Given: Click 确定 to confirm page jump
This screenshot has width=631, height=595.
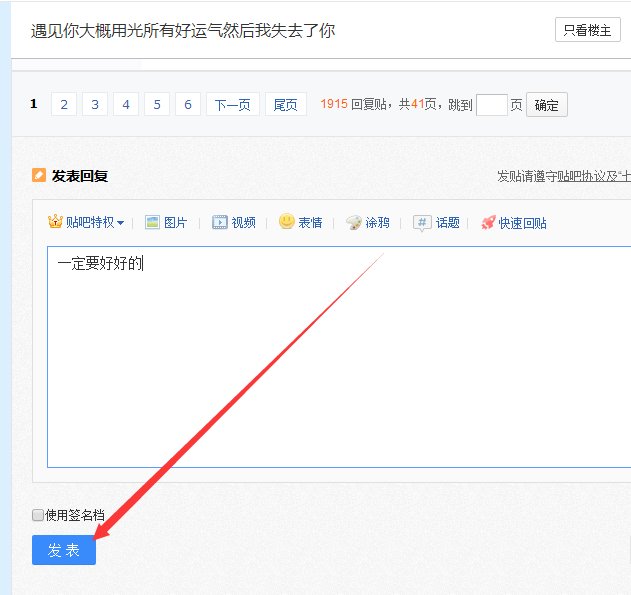Looking at the screenshot, I should [x=547, y=105].
